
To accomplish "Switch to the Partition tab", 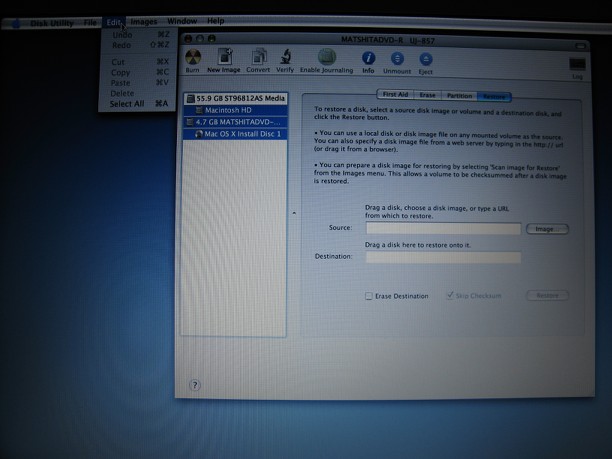I will 458,95.
